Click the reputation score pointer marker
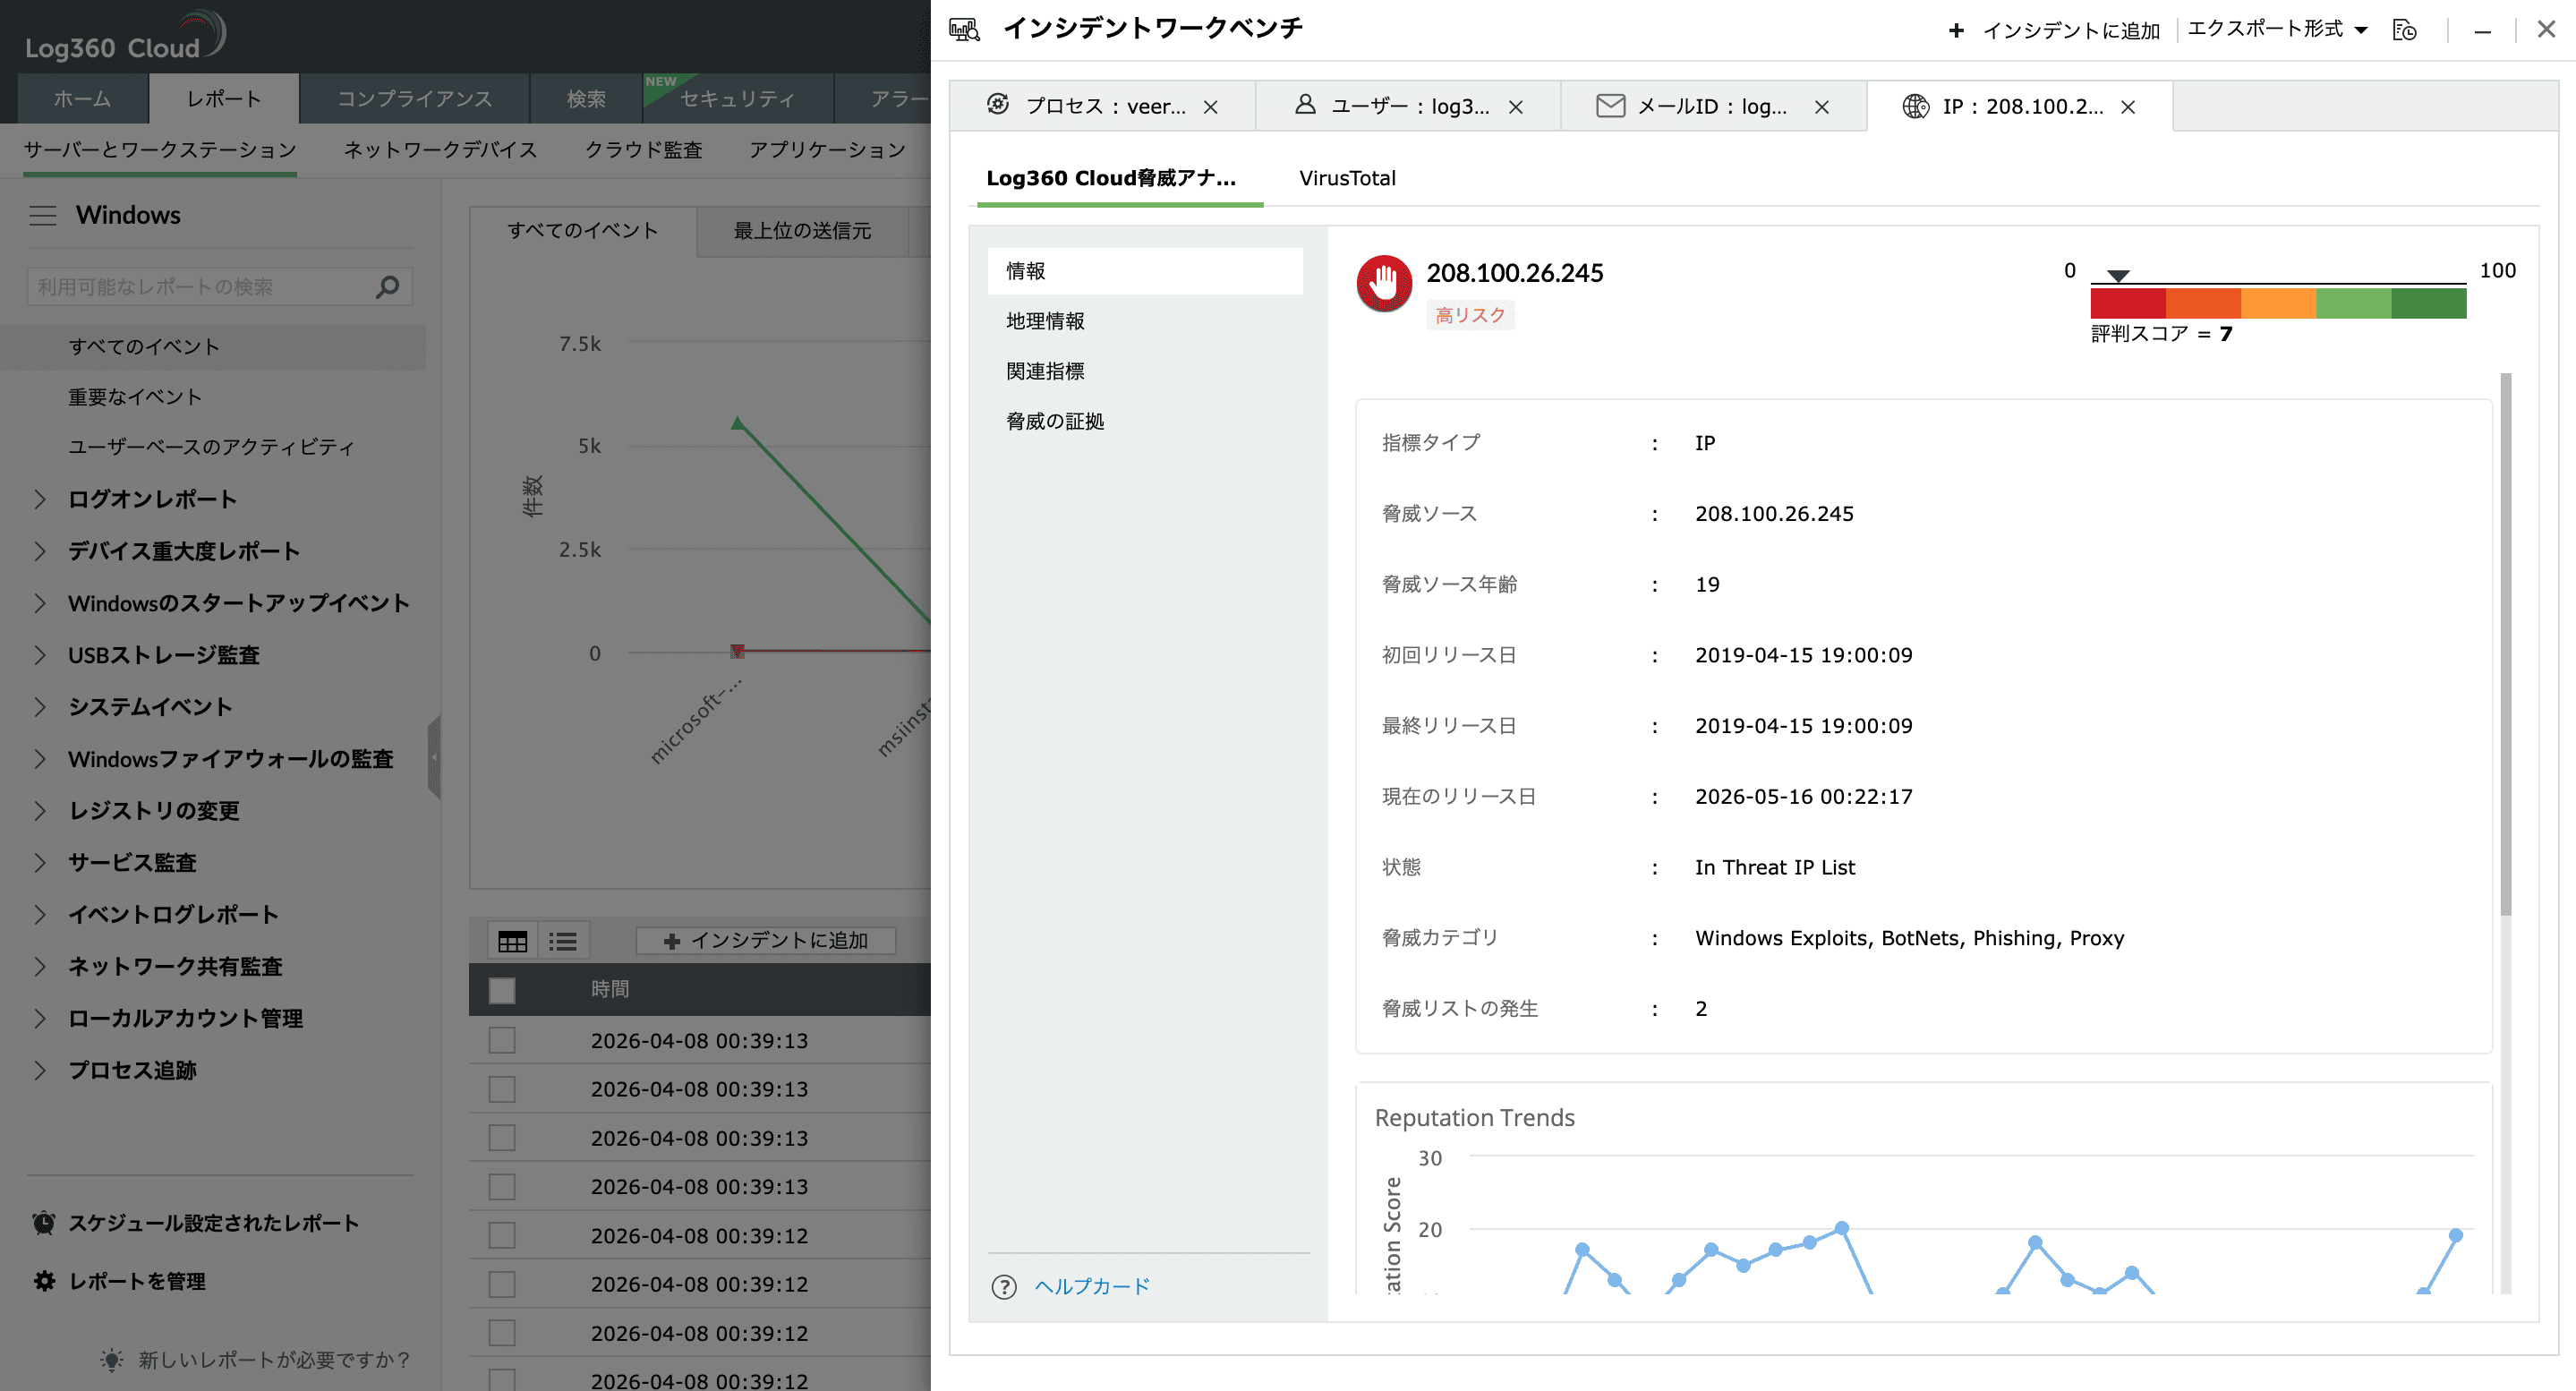Image resolution: width=2576 pixels, height=1391 pixels. coord(2117,276)
